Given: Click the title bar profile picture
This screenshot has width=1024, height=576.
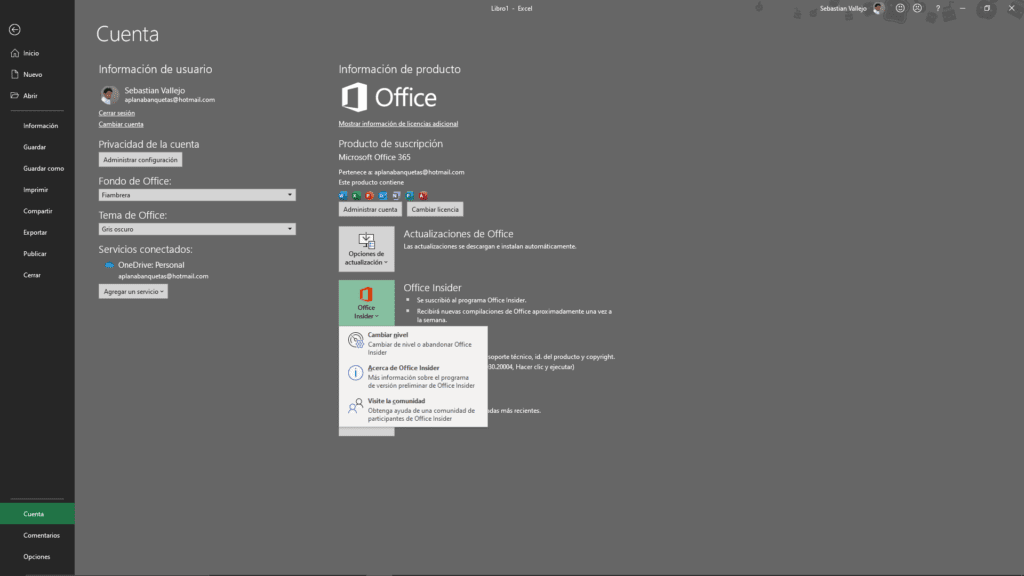Looking at the screenshot, I should click(878, 8).
